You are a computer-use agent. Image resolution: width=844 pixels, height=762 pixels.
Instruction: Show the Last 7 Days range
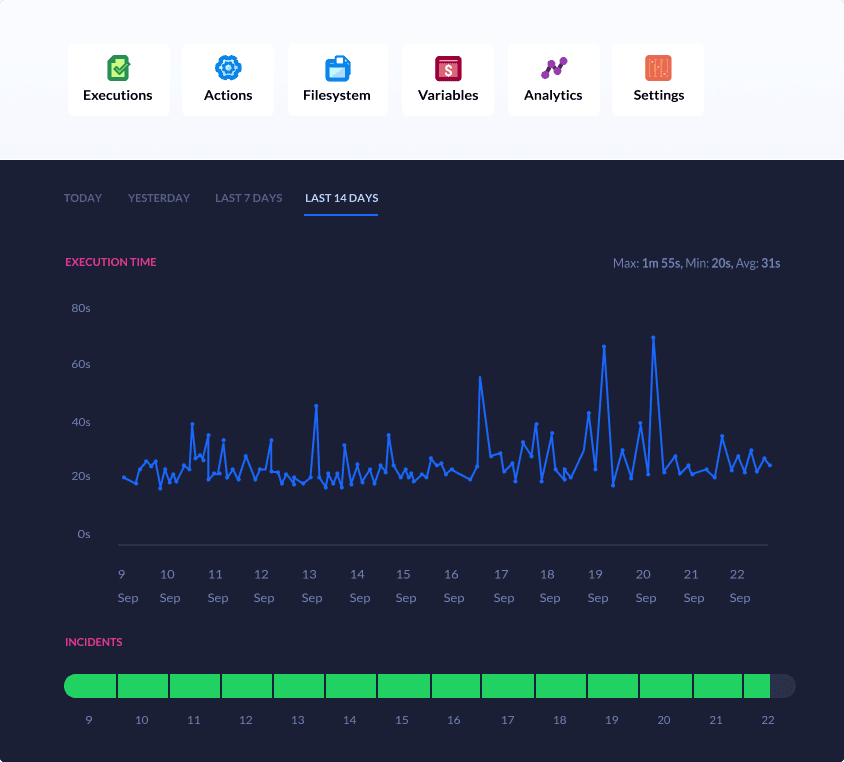tap(248, 198)
